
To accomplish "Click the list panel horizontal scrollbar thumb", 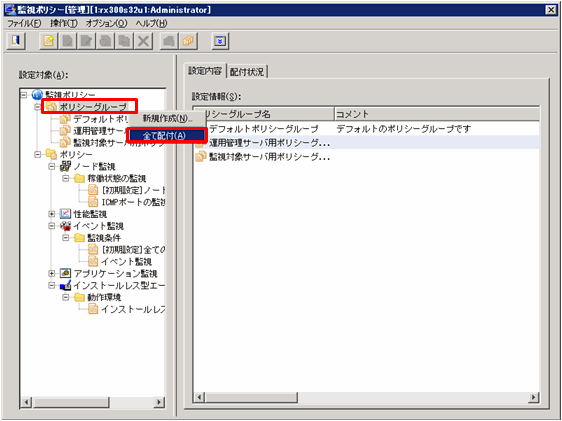I will tap(251, 397).
